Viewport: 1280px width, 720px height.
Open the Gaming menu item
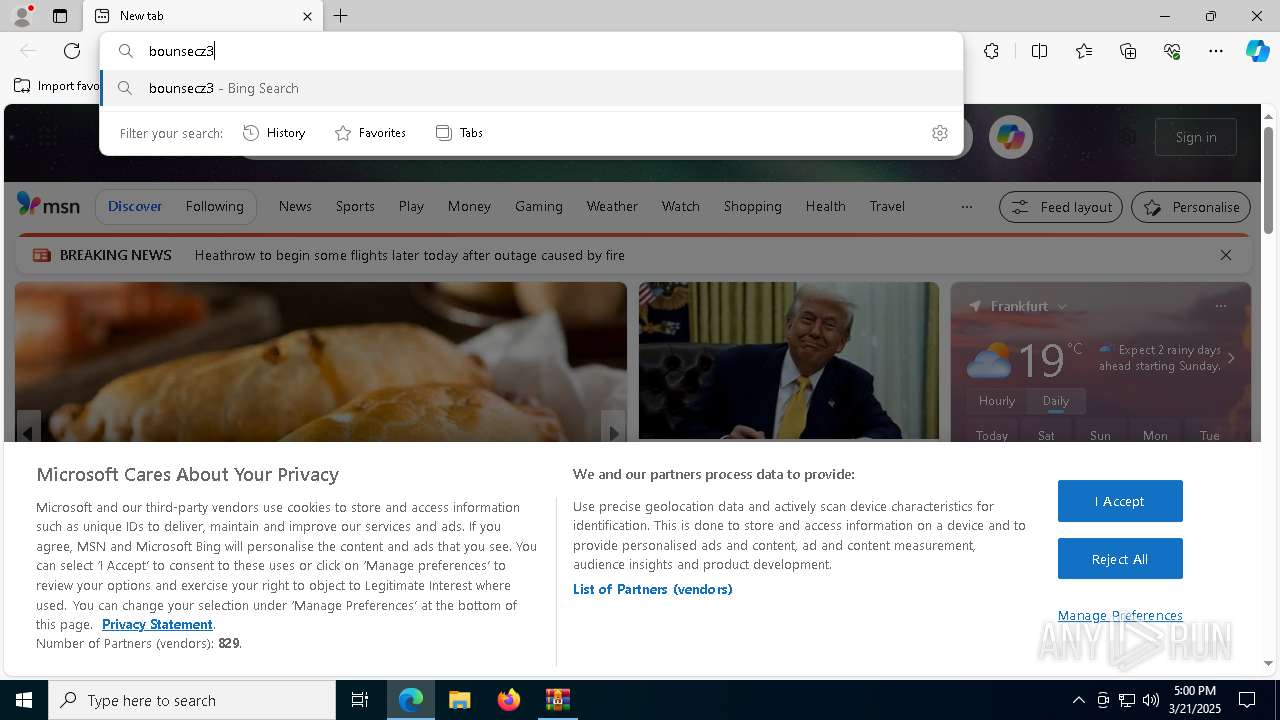click(539, 206)
